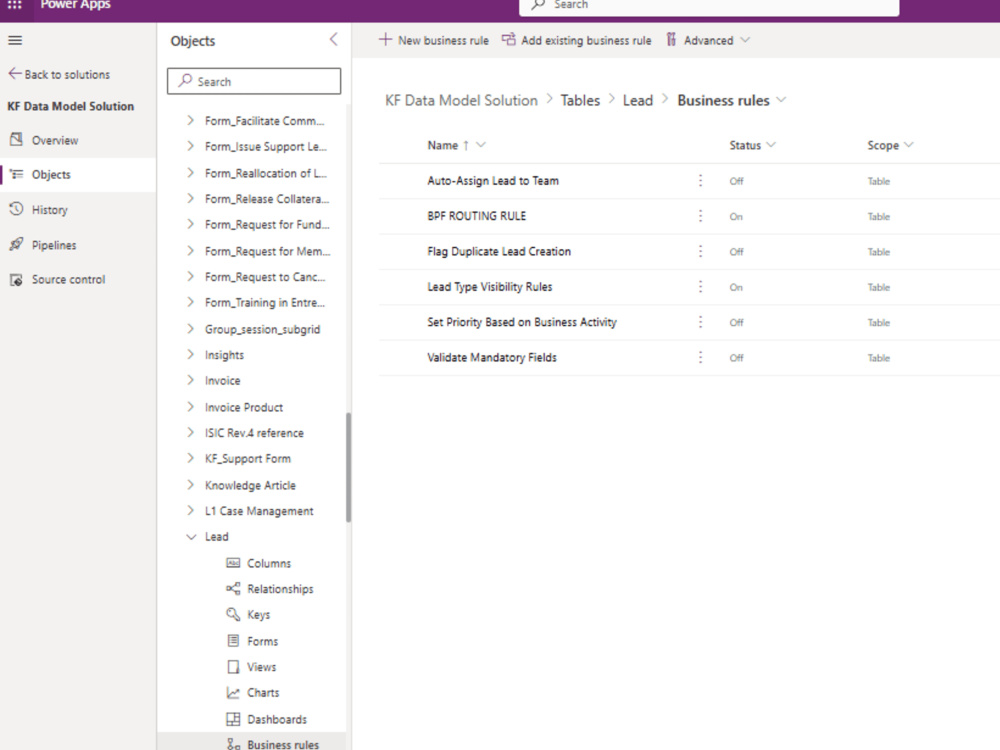Open Auto-Assign Lead to Team rule

(492, 181)
